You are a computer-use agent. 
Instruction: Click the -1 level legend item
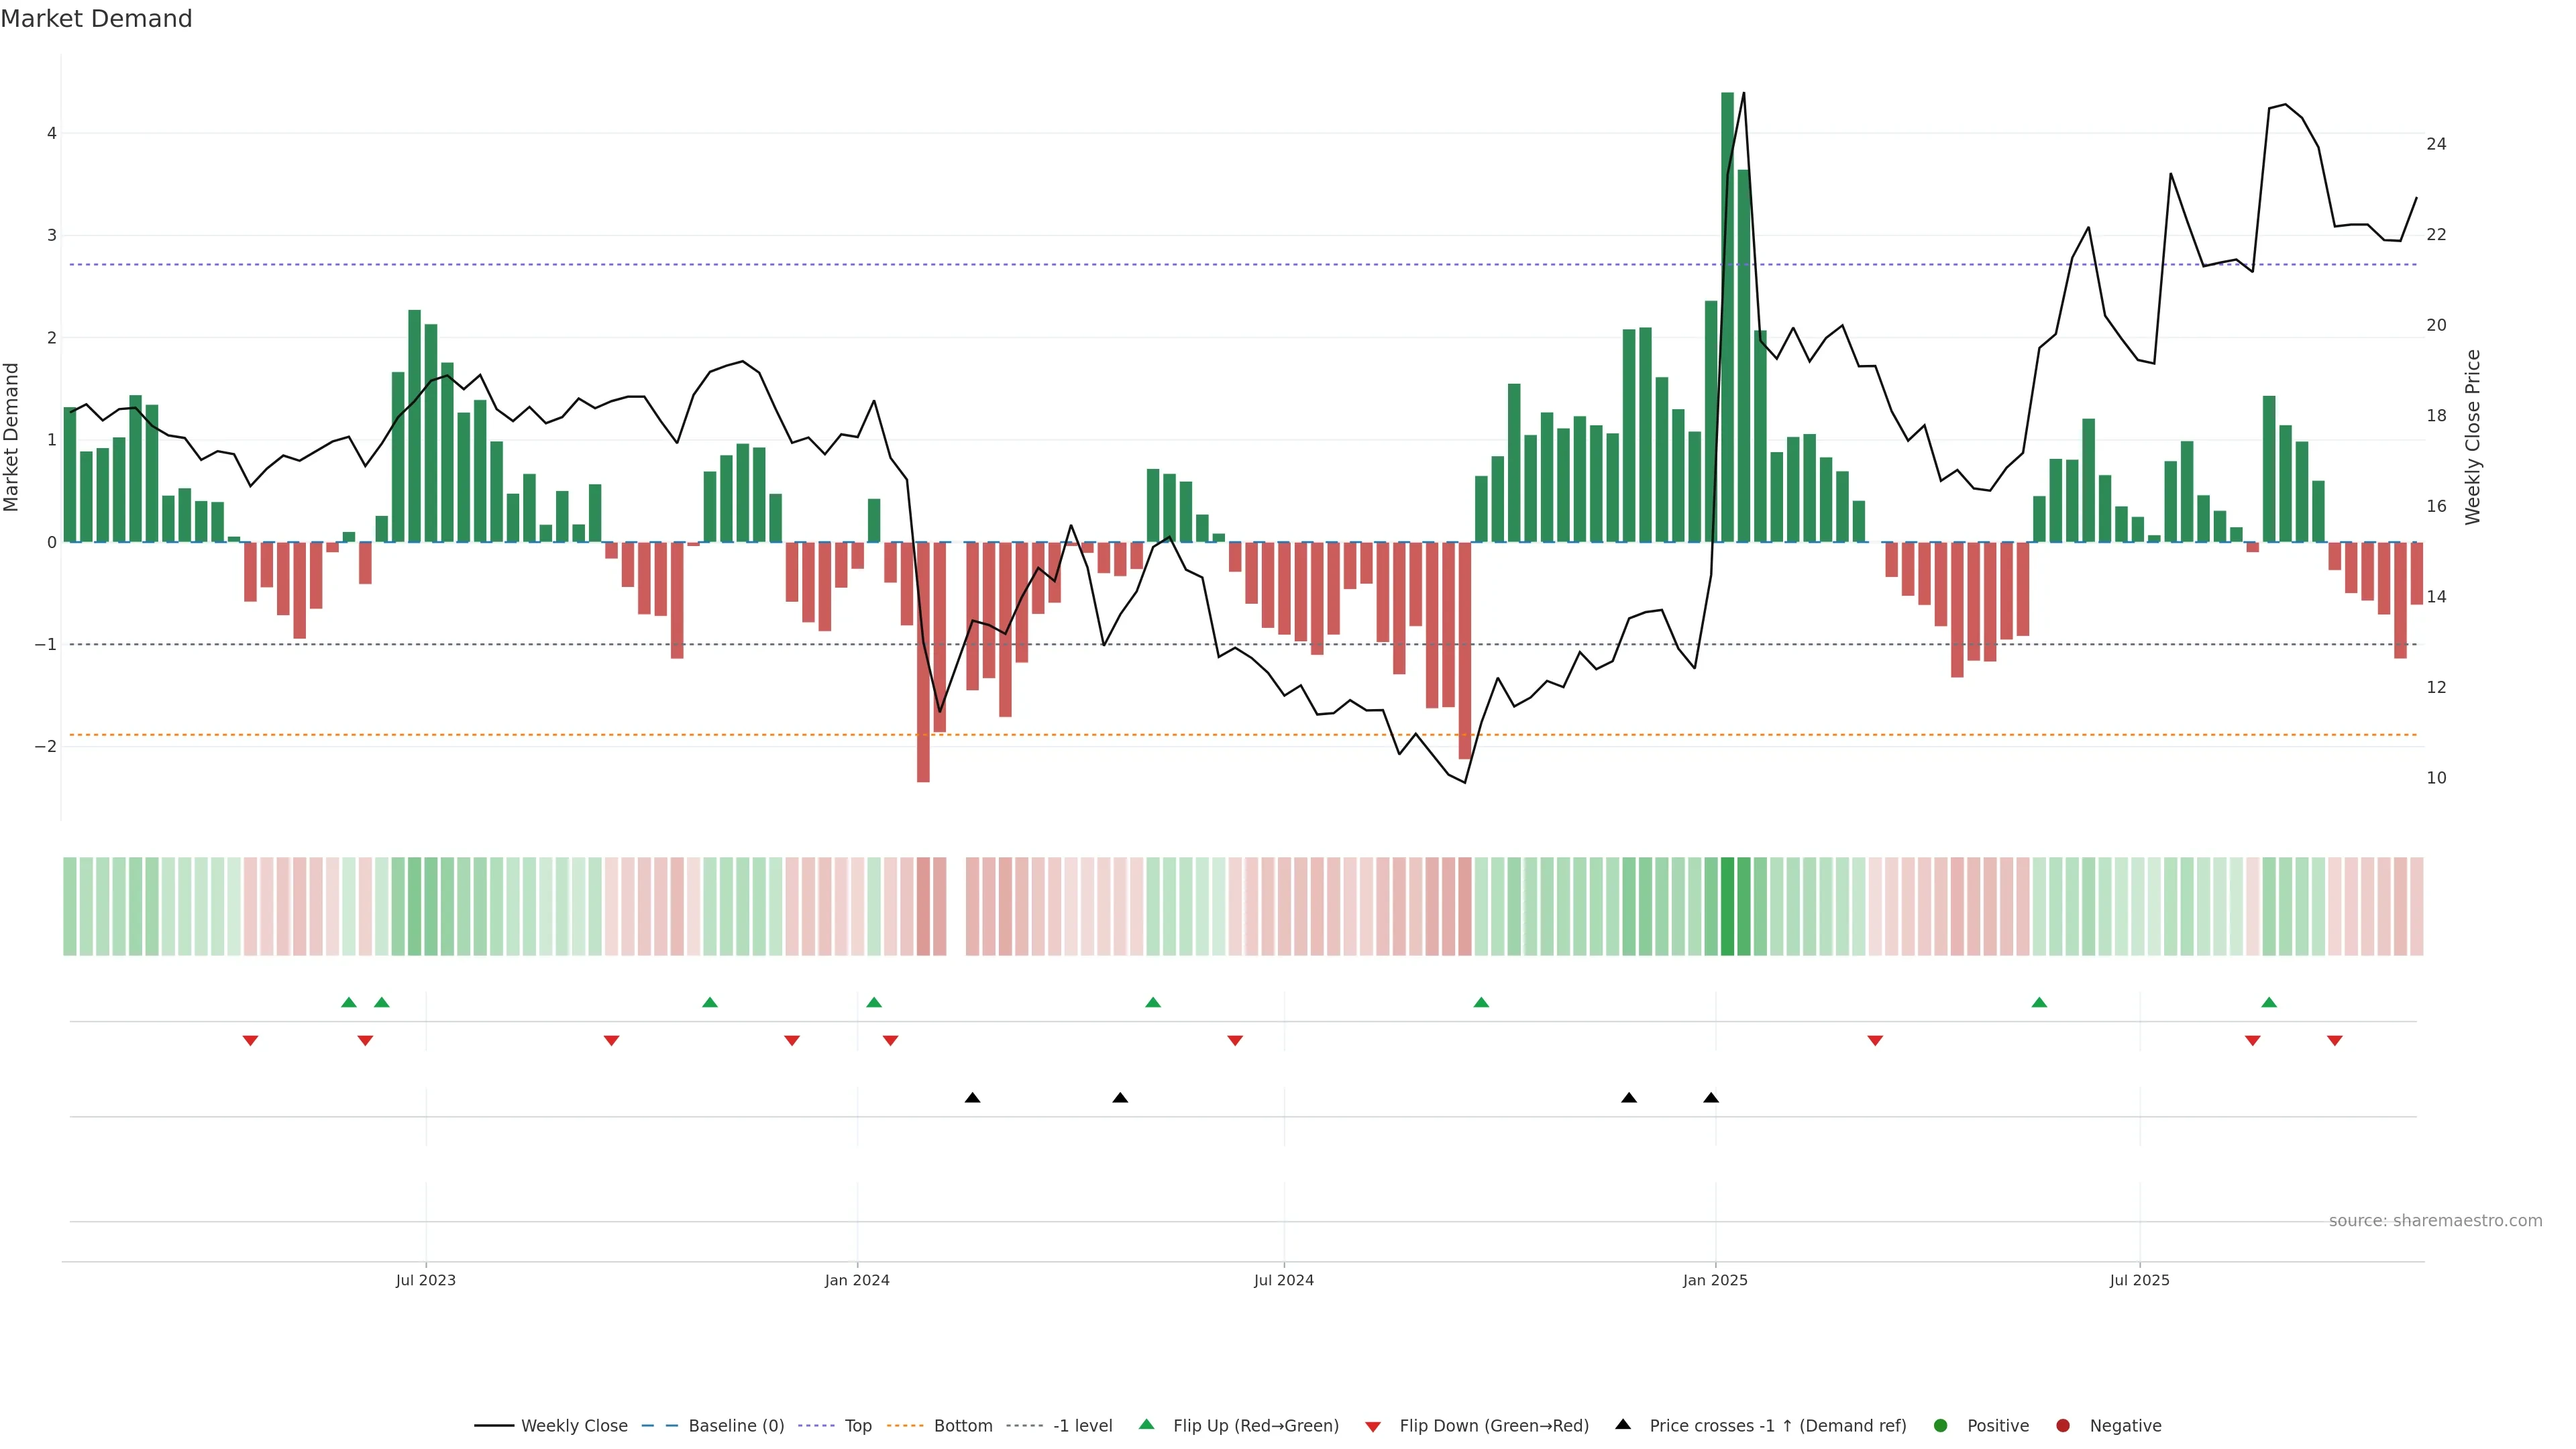(1082, 1426)
